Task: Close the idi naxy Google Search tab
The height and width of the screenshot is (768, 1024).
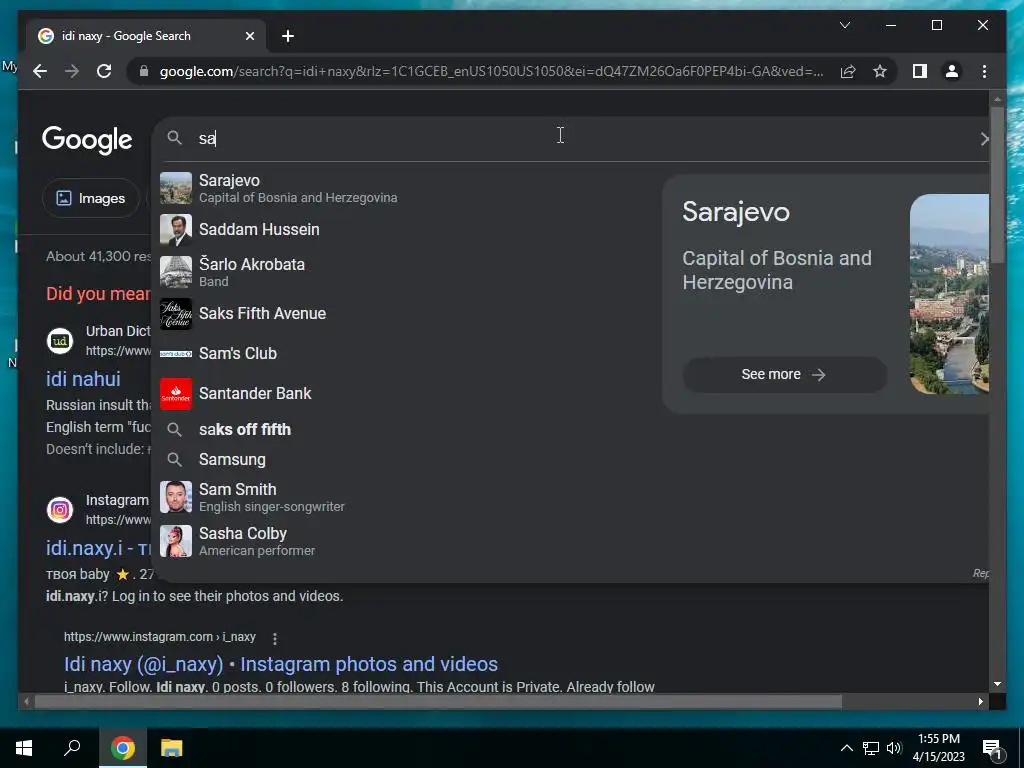Action: pyautogui.click(x=249, y=36)
